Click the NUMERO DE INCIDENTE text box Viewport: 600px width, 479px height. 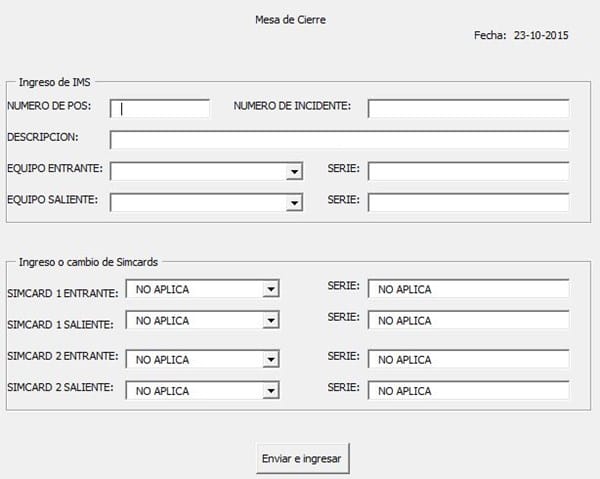(468, 108)
